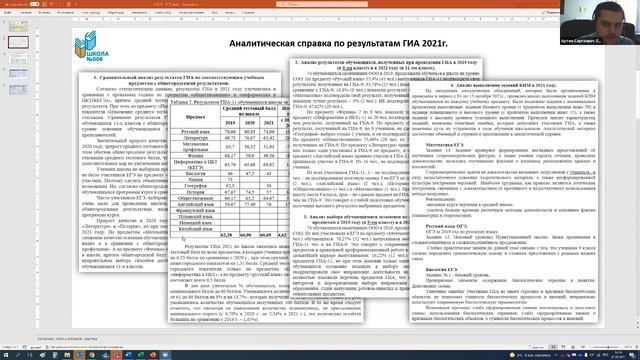This screenshot has width=640, height=360.
Task: Open the Рецензирование ribbon tab
Action: [x=191, y=13]
